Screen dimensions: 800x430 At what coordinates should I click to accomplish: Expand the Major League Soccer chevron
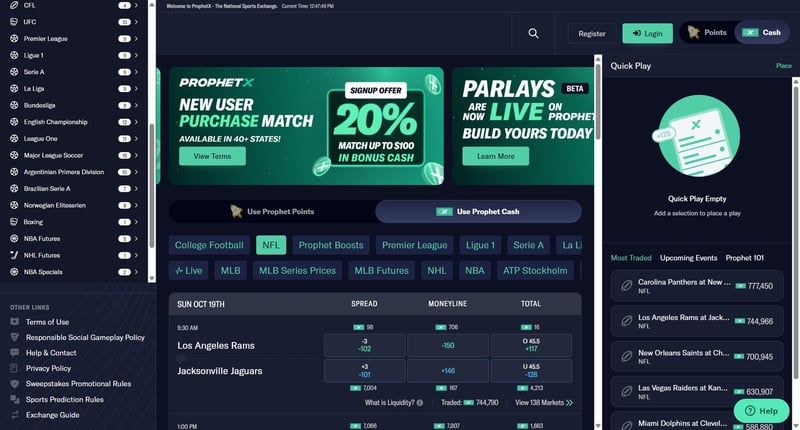click(x=136, y=155)
